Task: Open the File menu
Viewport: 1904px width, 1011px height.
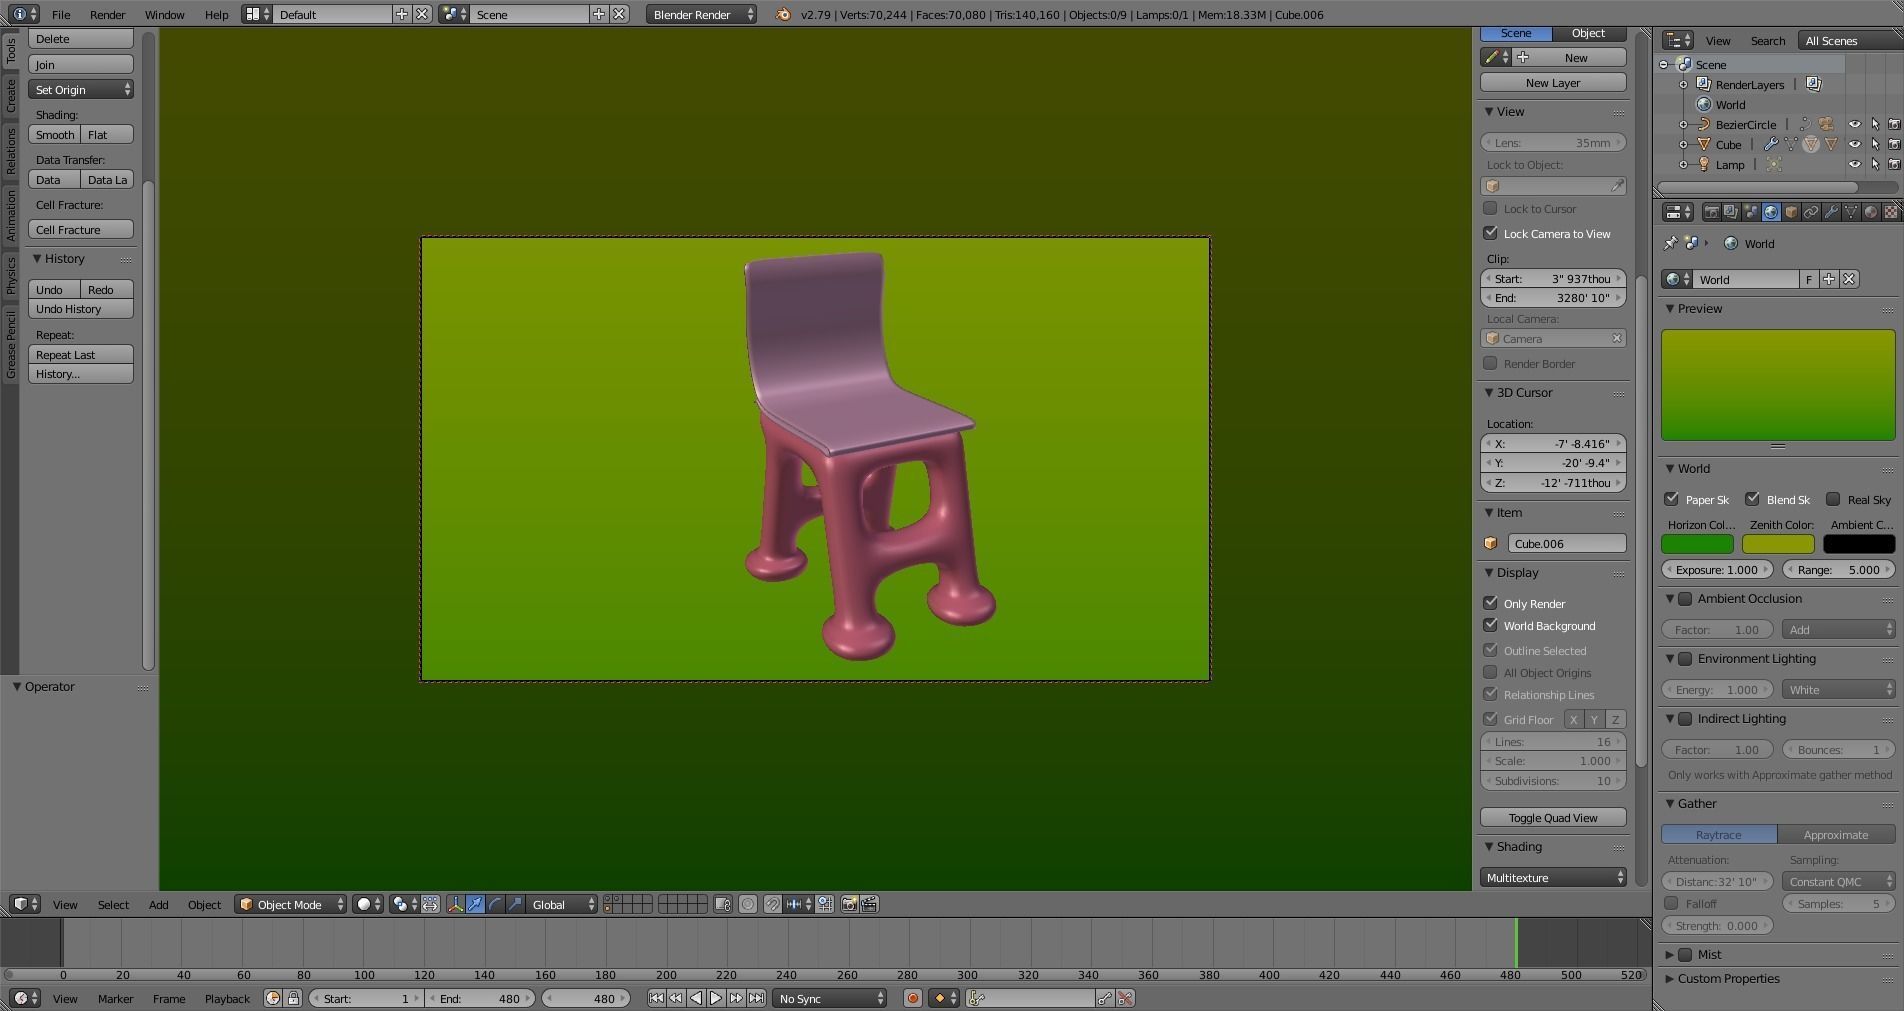Action: pos(61,14)
